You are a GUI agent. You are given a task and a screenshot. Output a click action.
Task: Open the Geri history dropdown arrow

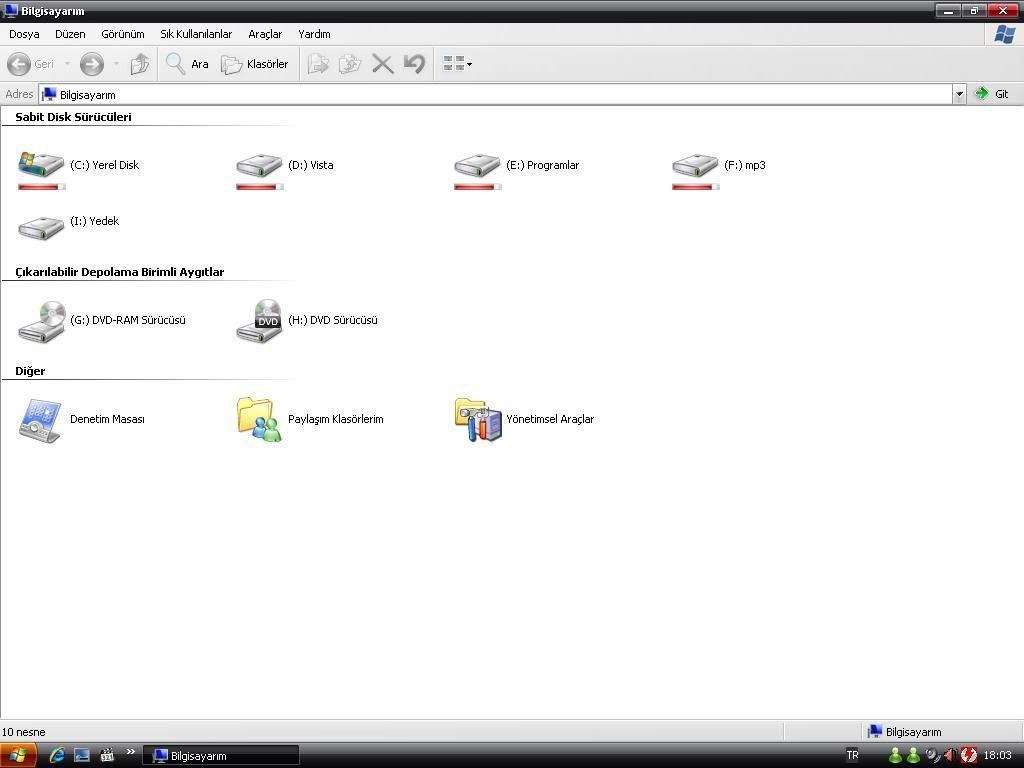click(x=67, y=64)
